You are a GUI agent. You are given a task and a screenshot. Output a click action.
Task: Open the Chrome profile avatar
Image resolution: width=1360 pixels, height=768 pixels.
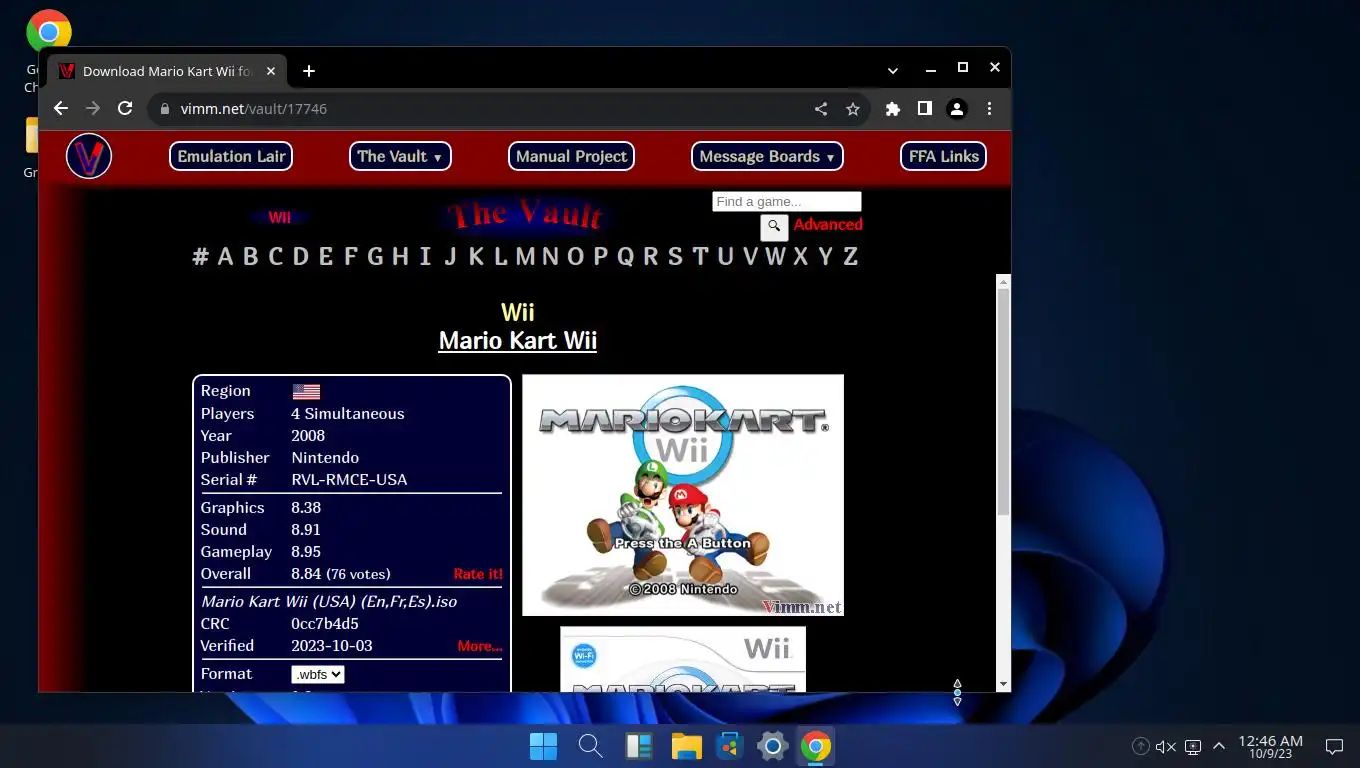click(957, 109)
